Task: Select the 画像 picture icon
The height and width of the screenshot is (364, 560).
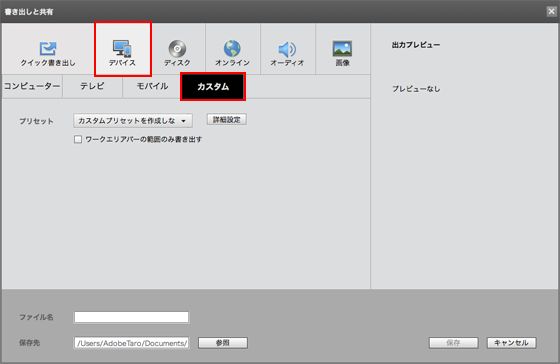Action: (x=342, y=49)
